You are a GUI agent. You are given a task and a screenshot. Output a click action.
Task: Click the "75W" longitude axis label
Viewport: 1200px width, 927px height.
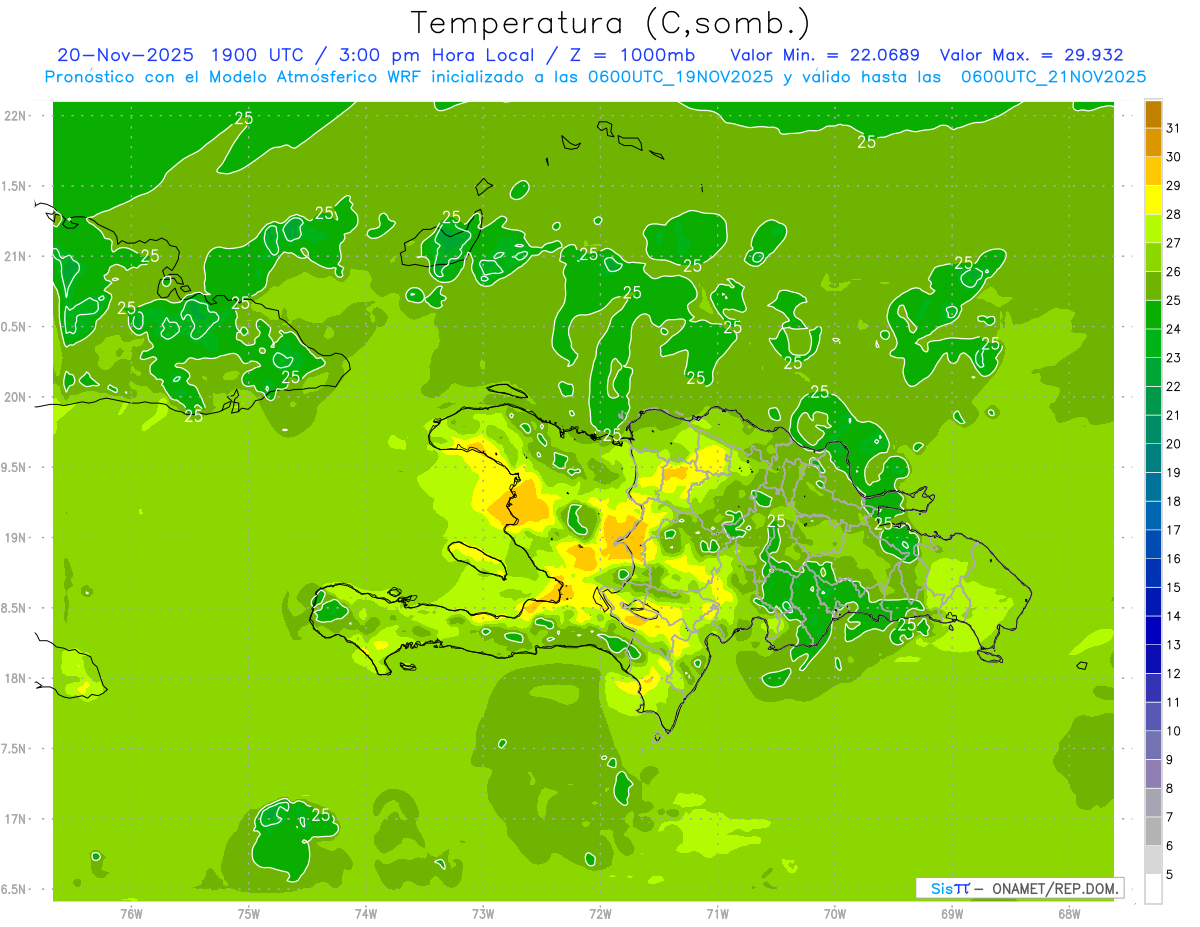coord(249,913)
